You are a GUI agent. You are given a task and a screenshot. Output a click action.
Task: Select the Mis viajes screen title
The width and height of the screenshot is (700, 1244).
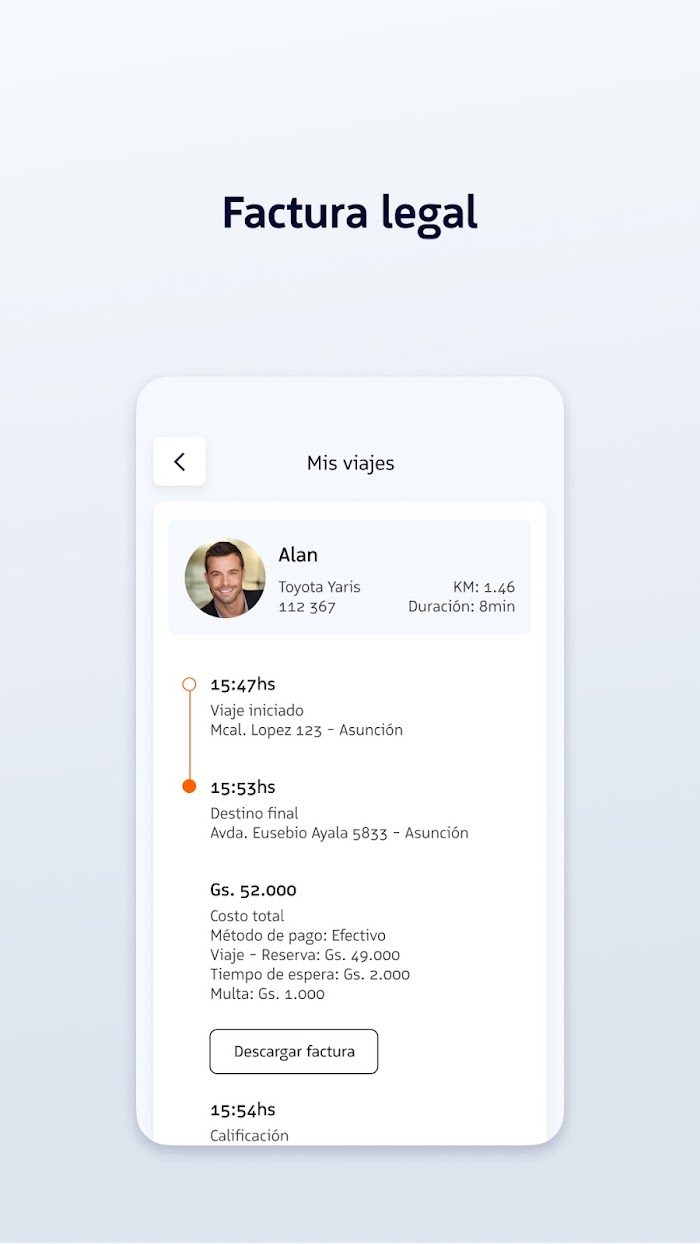[350, 463]
